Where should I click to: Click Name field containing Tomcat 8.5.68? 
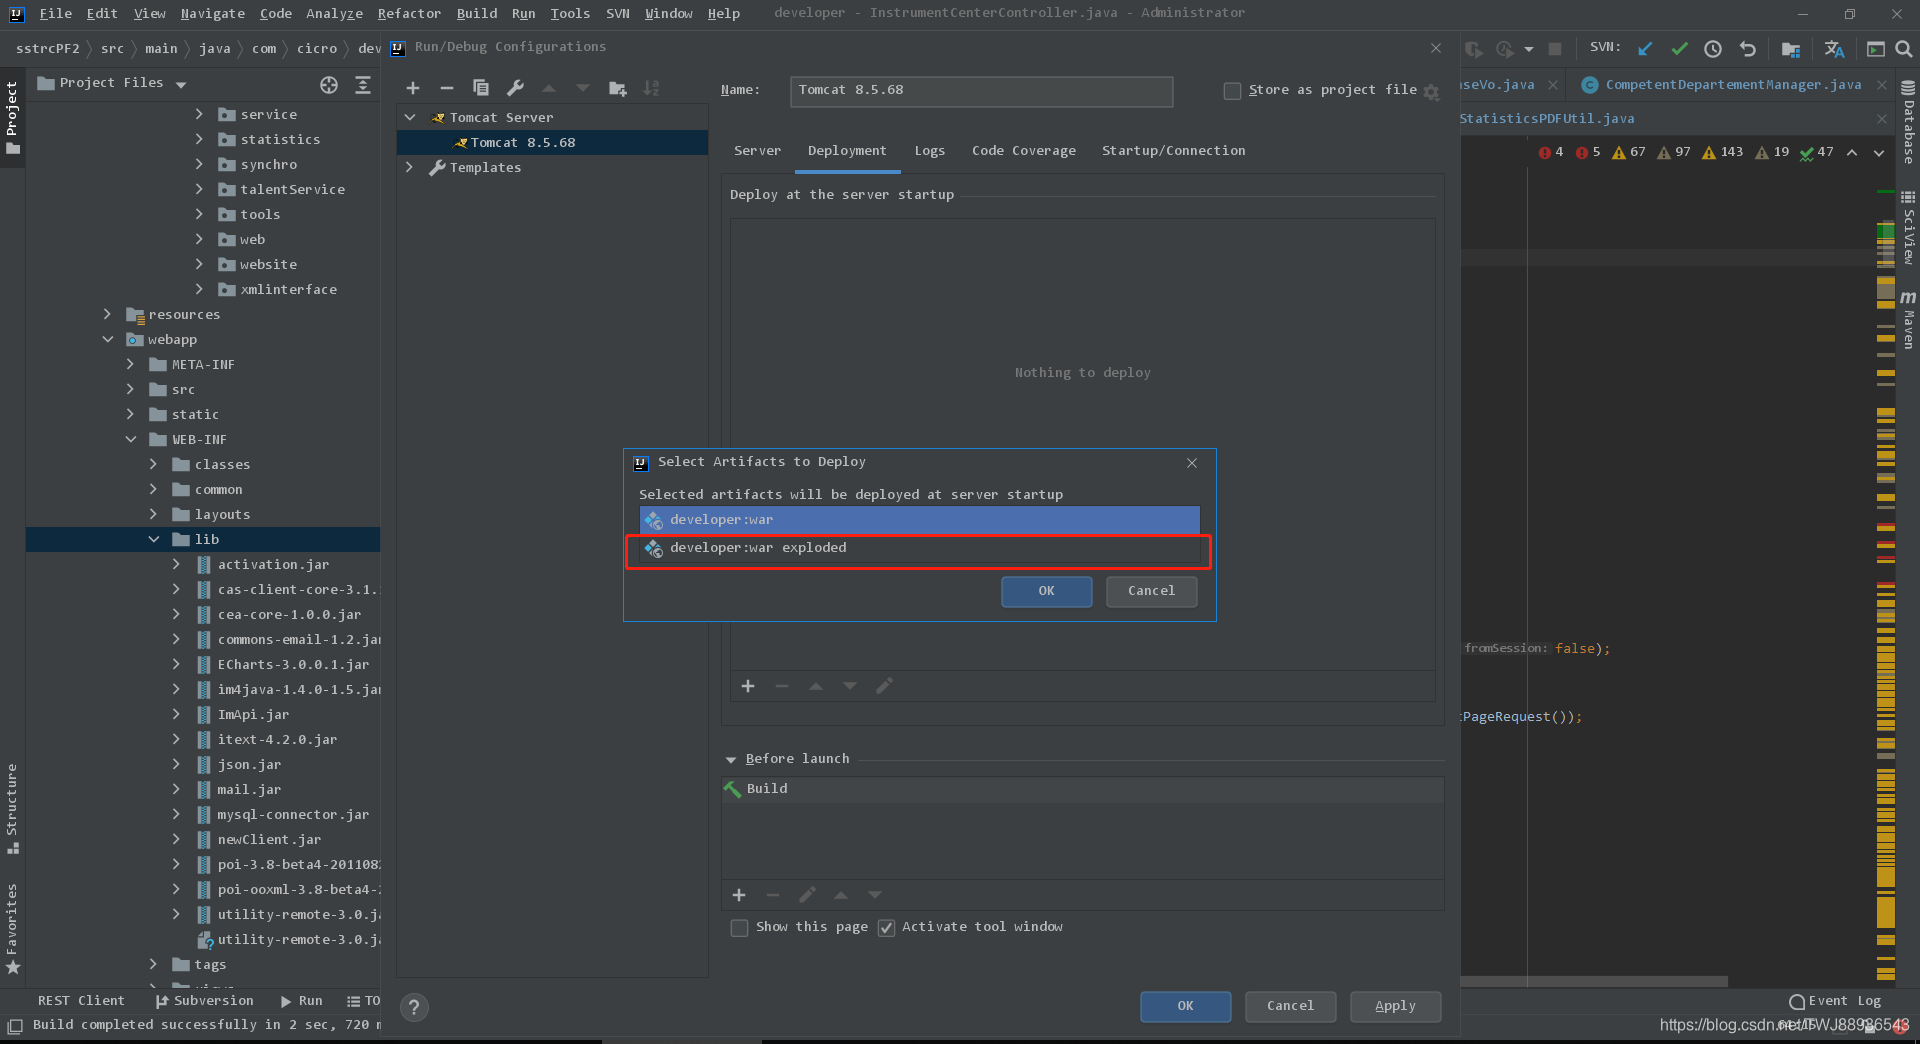tap(981, 91)
